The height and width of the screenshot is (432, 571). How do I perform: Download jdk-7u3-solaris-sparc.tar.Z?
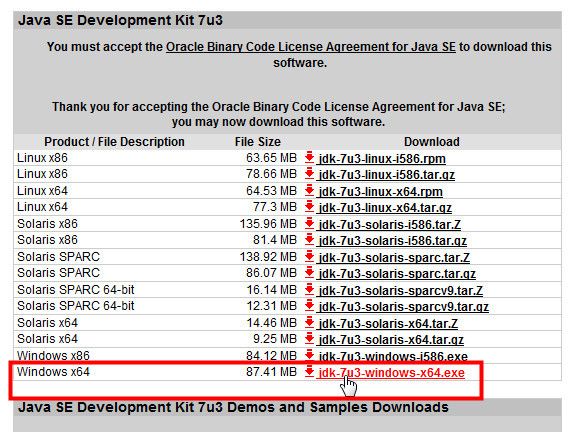394,258
